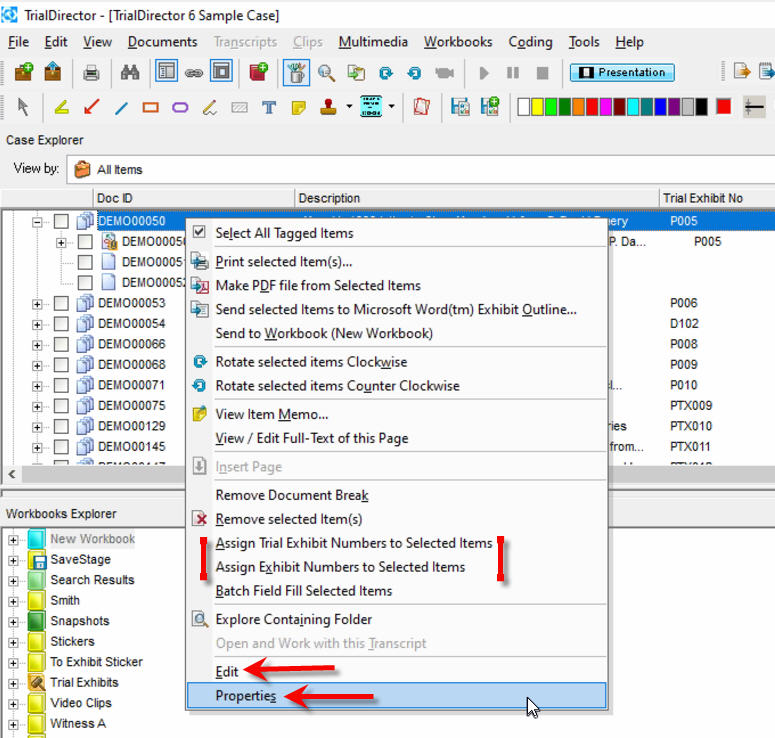Choose Properties in context menu
The height and width of the screenshot is (738, 775).
point(396,696)
